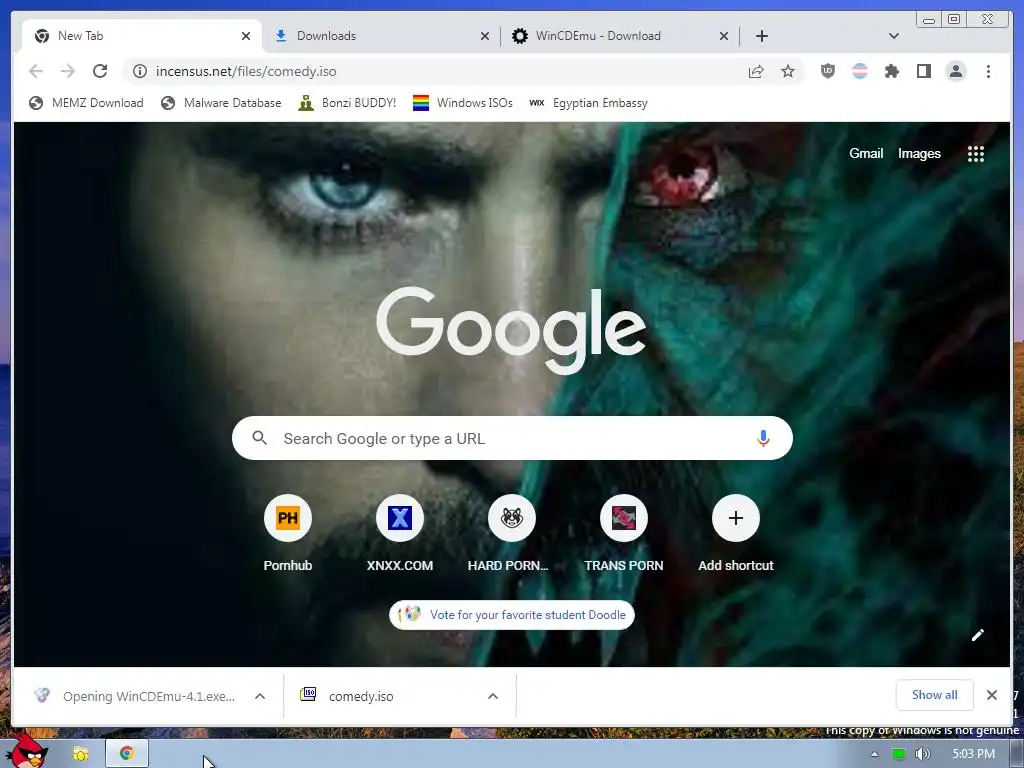Switch to the New Tab tab
The image size is (1024, 768).
141,36
